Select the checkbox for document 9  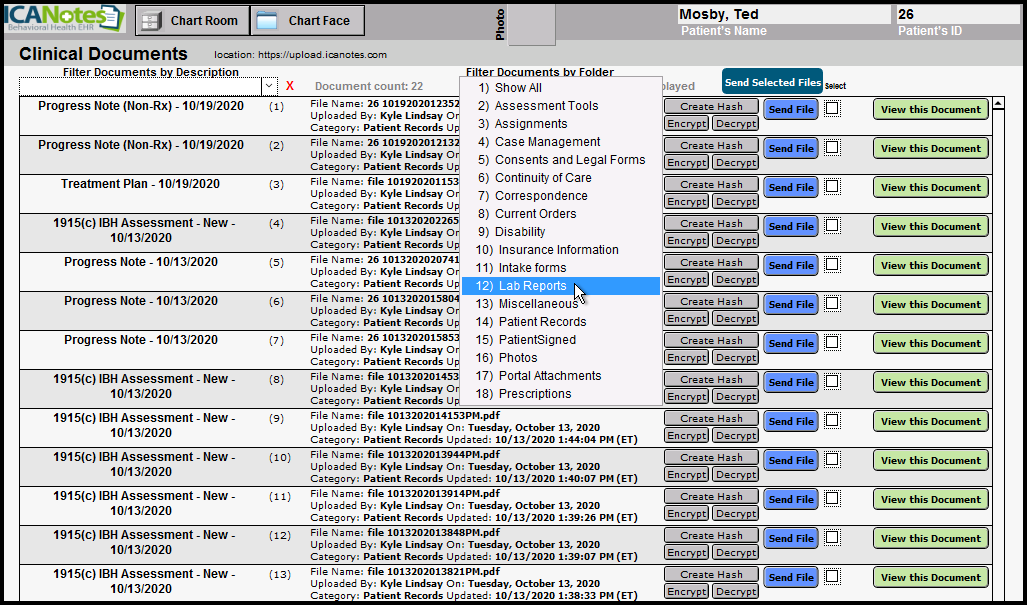coord(832,421)
